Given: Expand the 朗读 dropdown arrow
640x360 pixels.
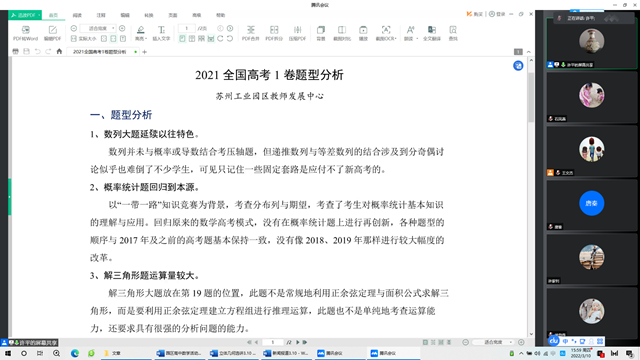Looking at the screenshot, I should 417,39.
